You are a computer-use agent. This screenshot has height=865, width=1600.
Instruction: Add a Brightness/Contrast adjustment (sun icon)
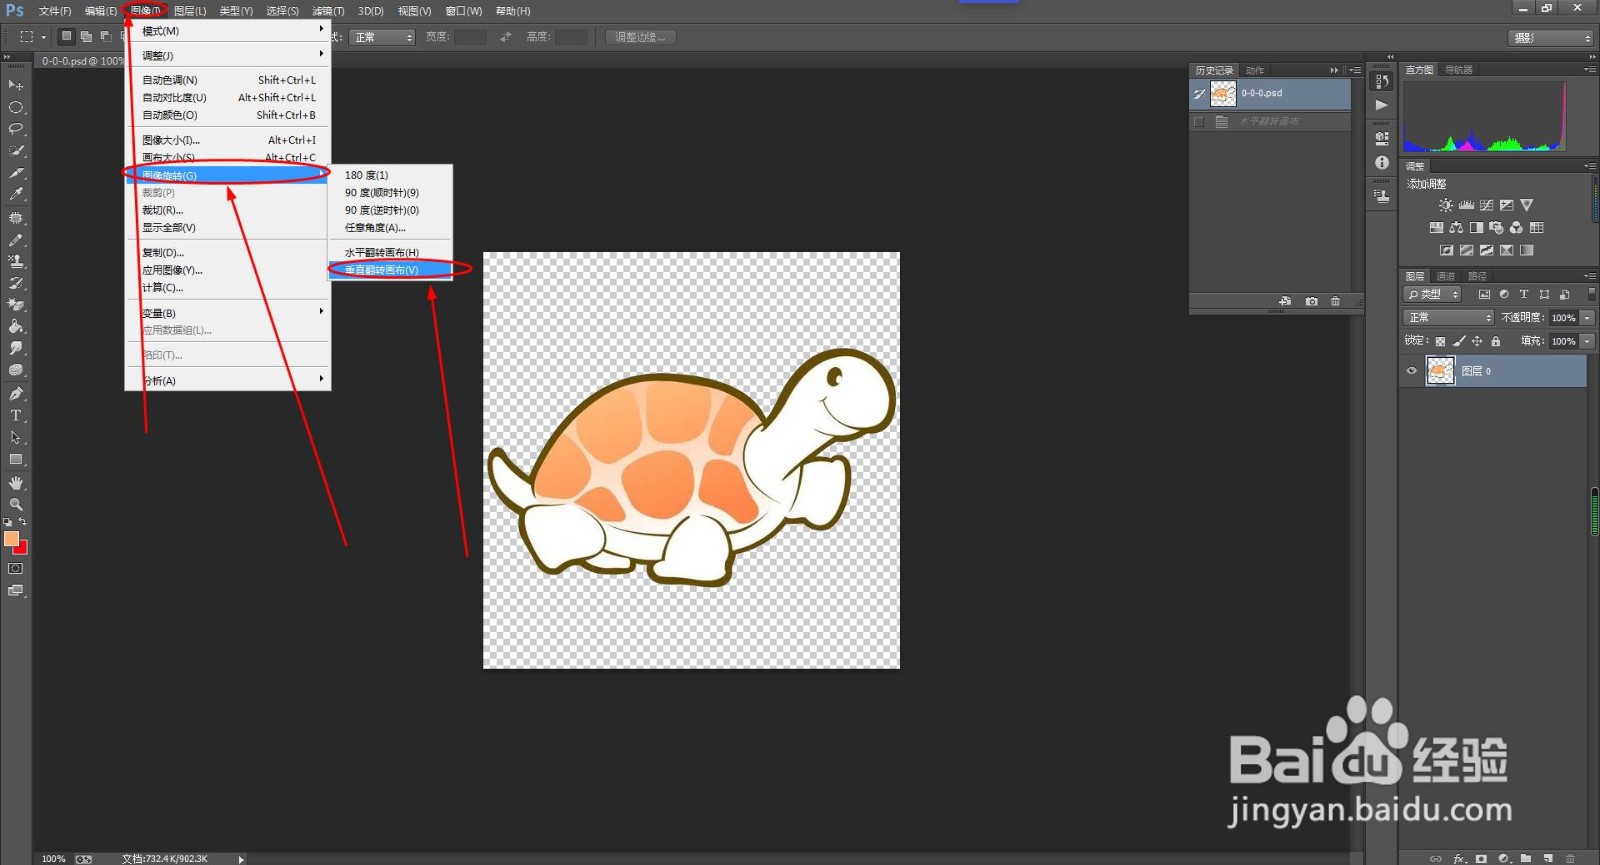[1446, 205]
